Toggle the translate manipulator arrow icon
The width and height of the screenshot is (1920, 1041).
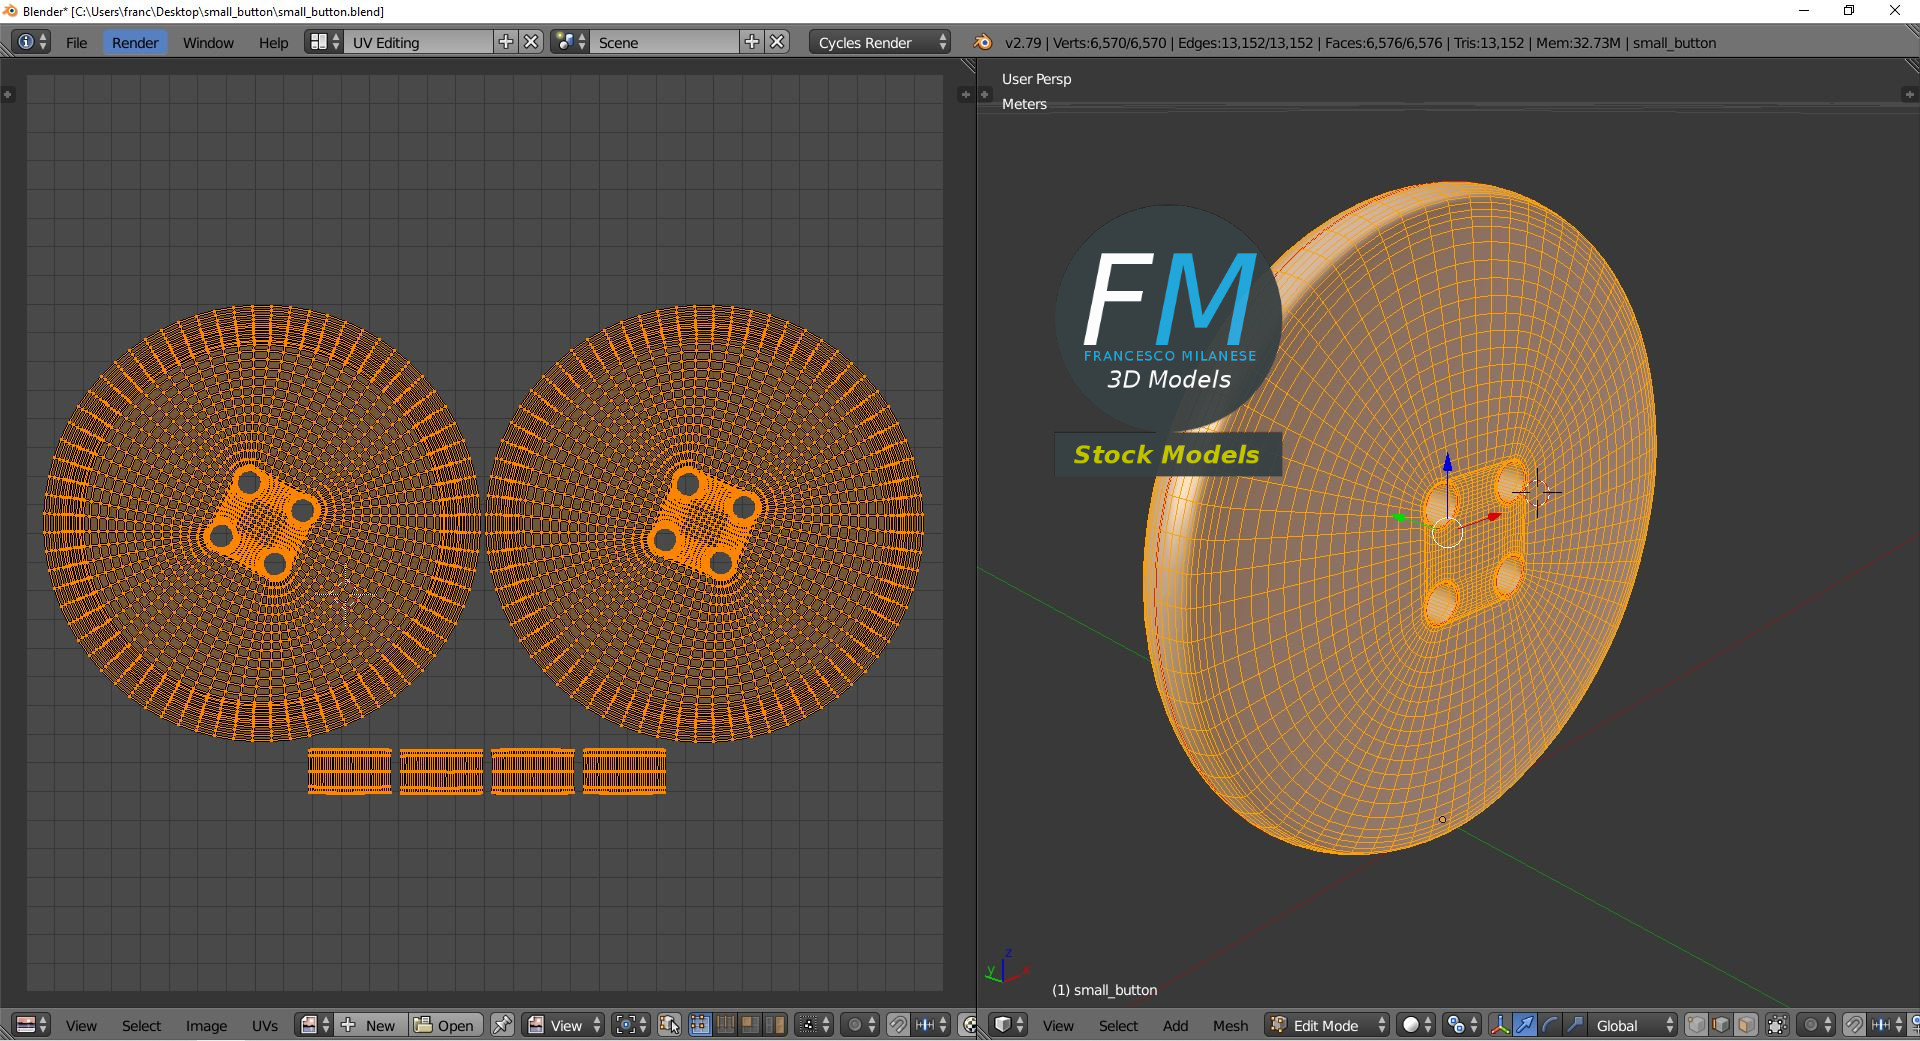pyautogui.click(x=1524, y=1025)
